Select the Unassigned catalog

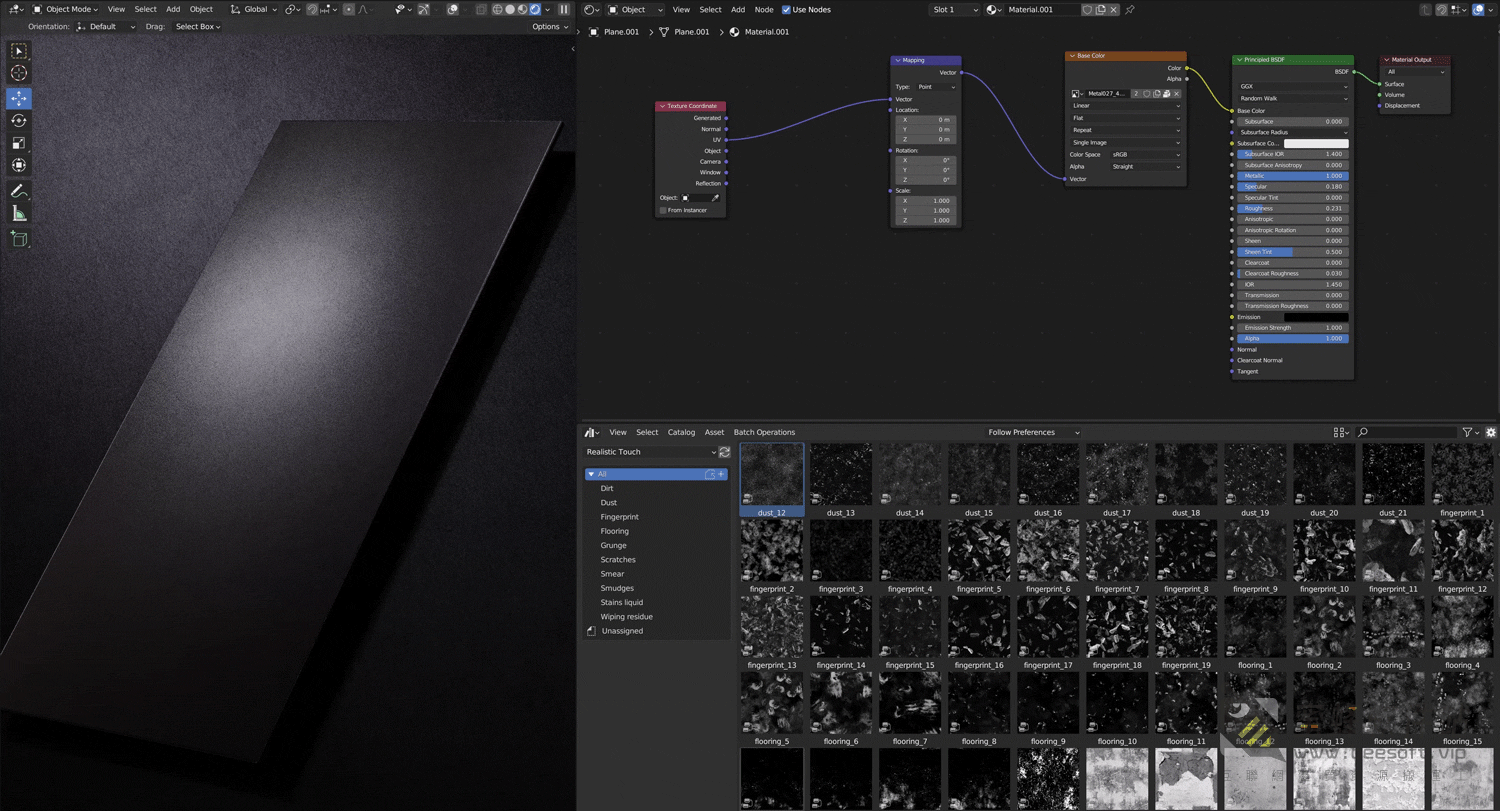(622, 631)
